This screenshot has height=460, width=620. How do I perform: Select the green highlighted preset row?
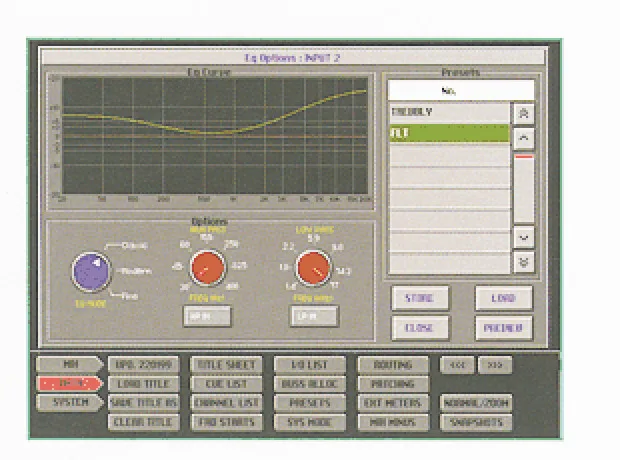(x=449, y=133)
